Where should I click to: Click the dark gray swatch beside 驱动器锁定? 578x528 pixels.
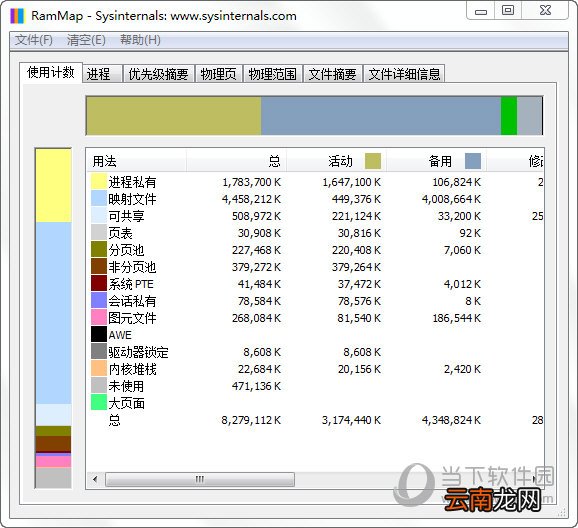coord(99,352)
